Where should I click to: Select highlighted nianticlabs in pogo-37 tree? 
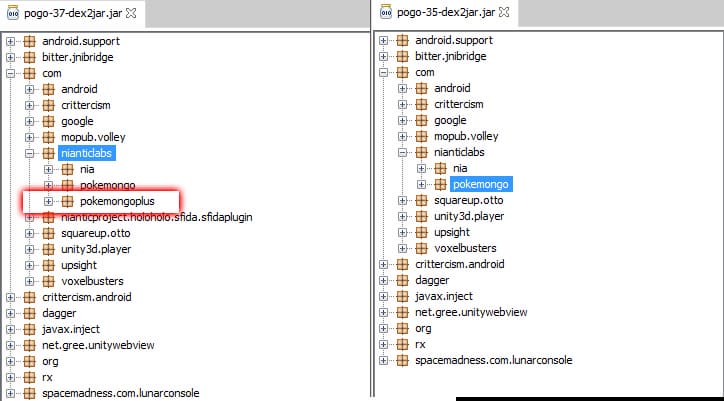click(x=87, y=153)
